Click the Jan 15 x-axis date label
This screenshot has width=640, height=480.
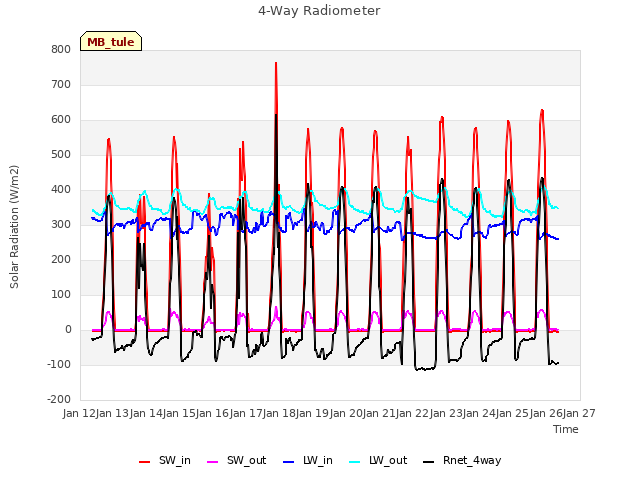click(x=179, y=414)
